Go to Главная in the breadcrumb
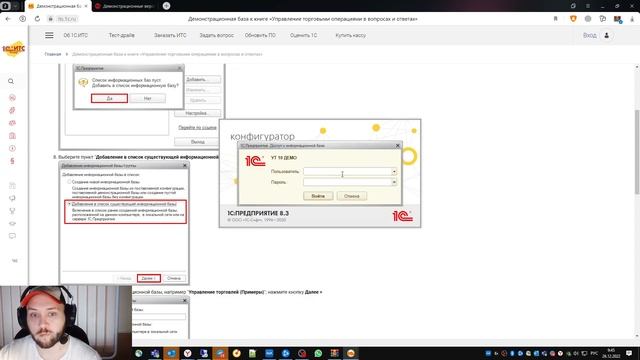The width and height of the screenshot is (640, 360). (53, 54)
